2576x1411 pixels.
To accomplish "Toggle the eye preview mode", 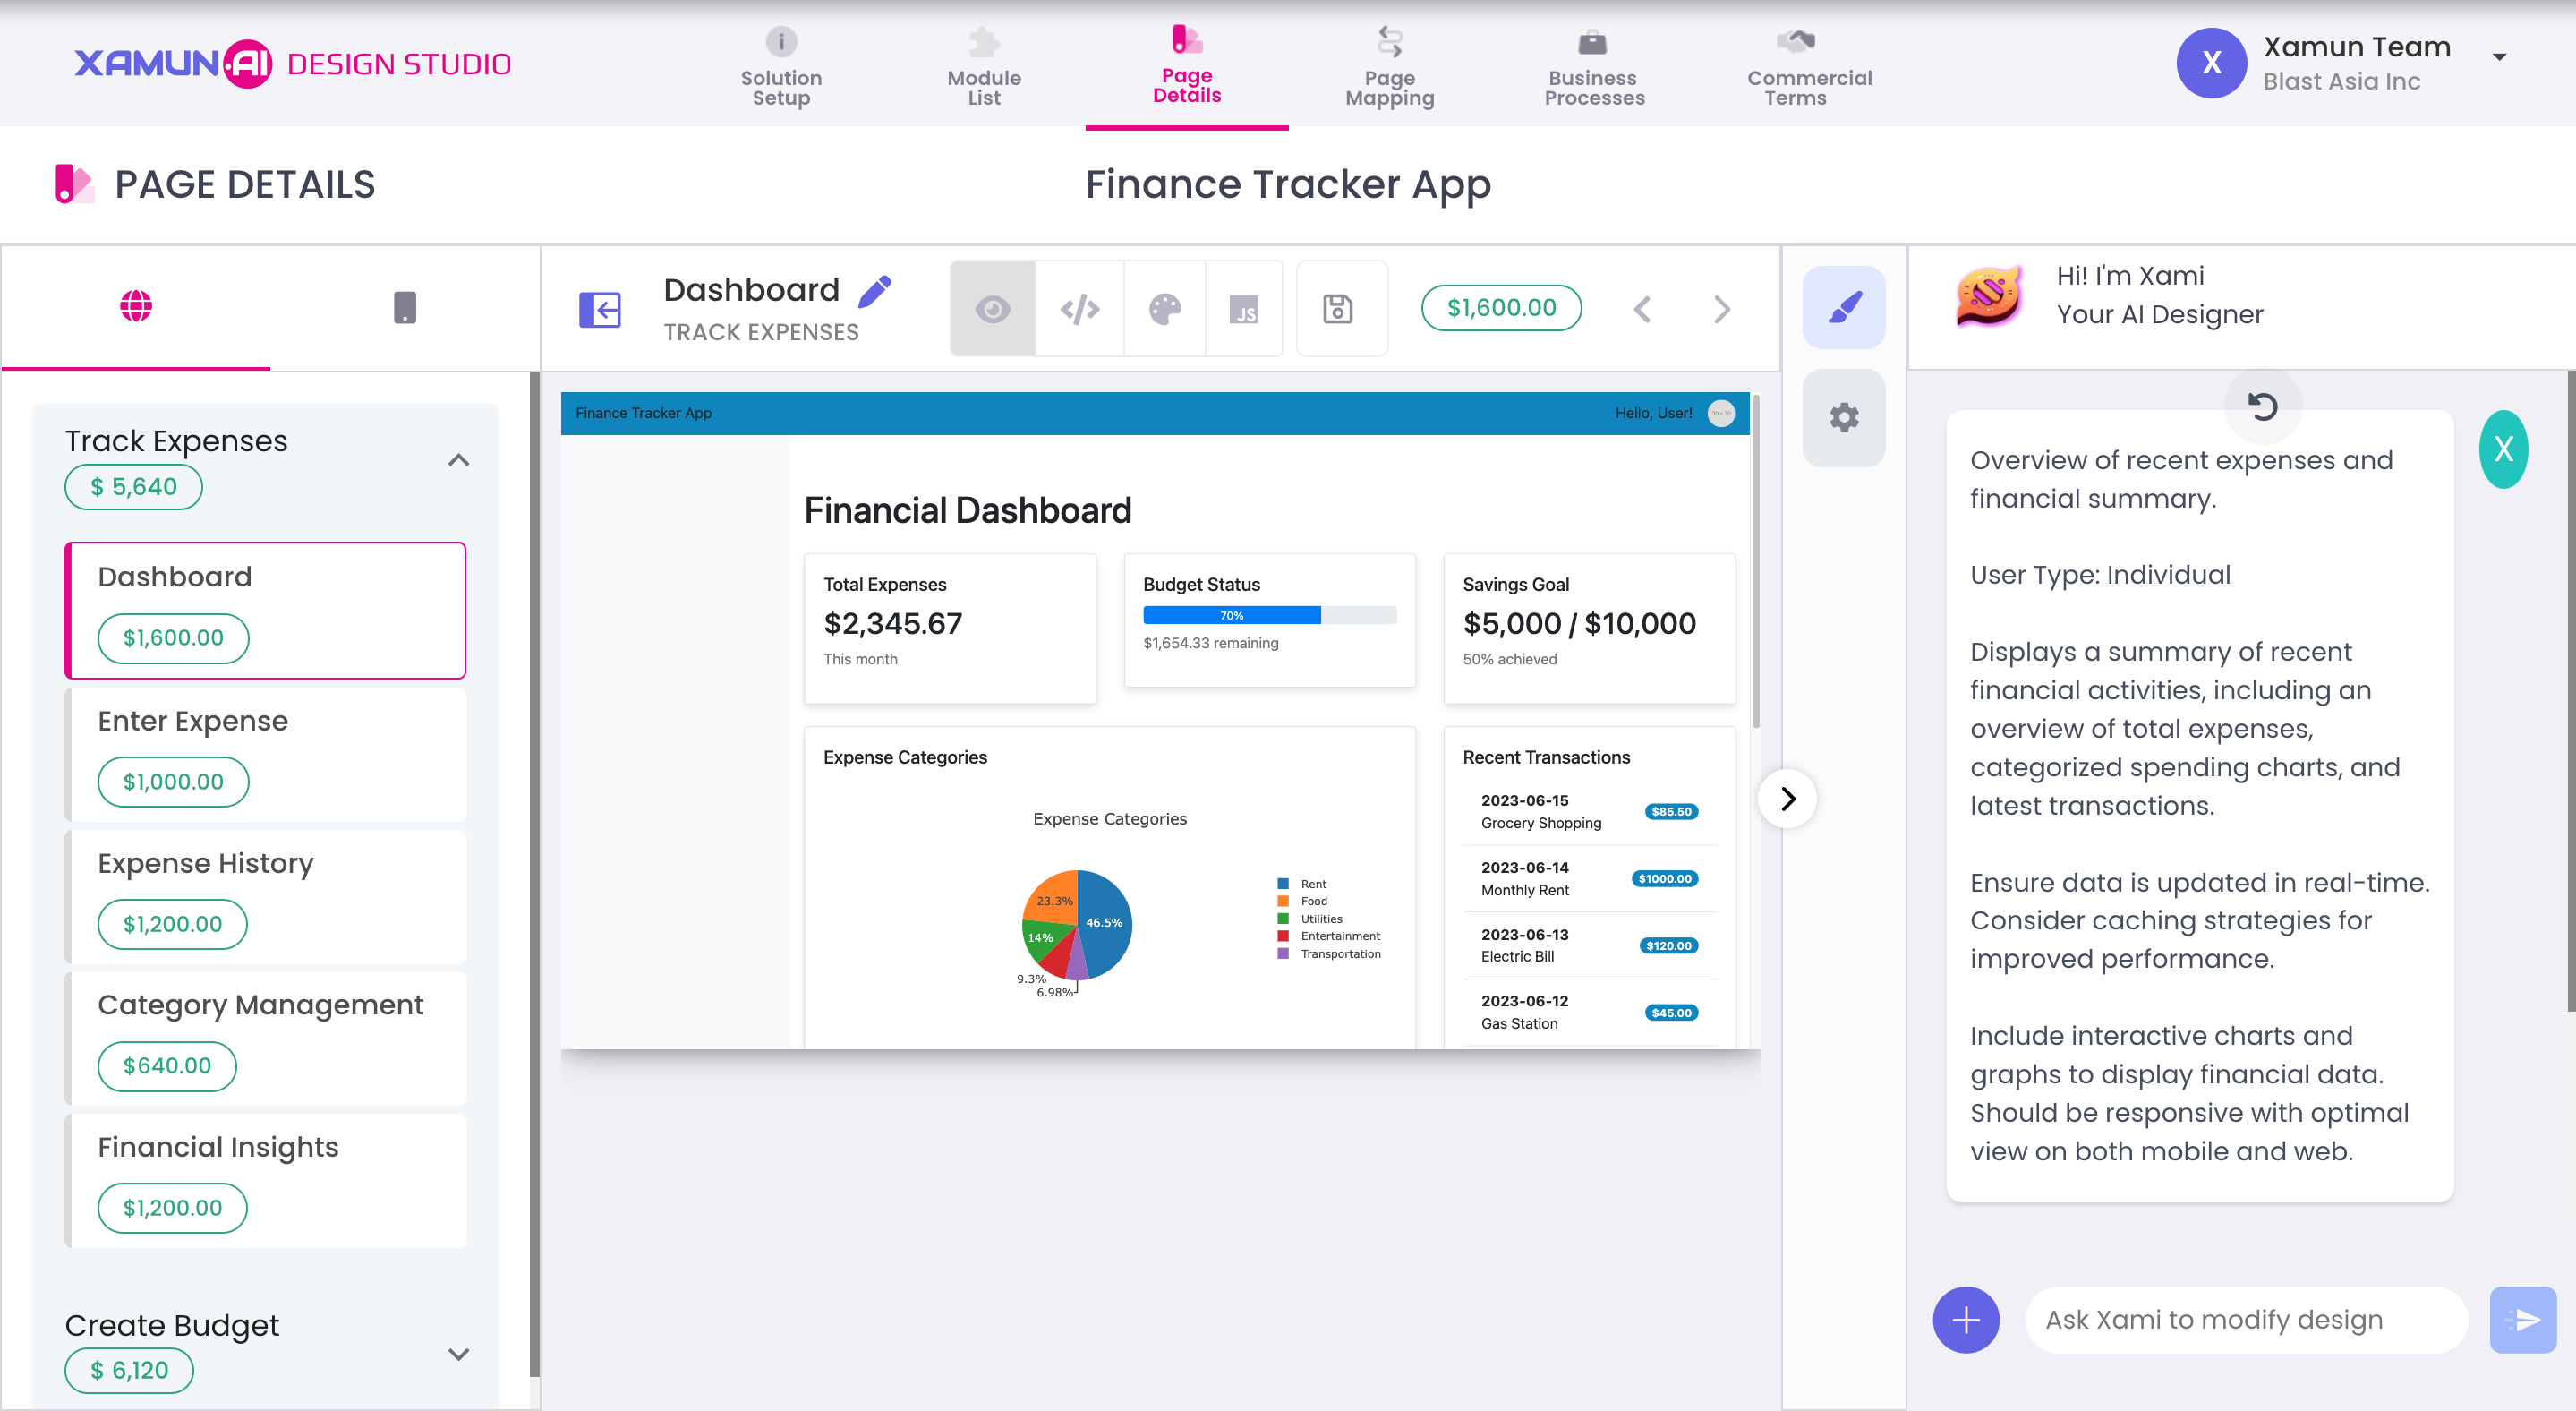I will (x=992, y=309).
